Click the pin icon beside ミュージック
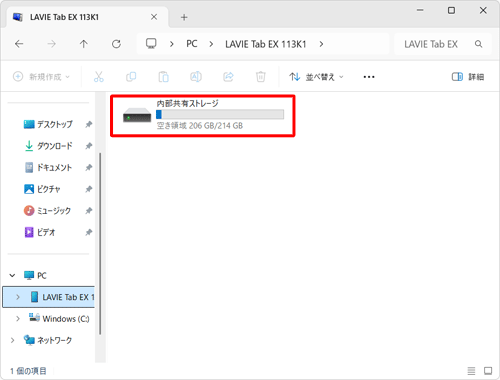The height and width of the screenshot is (380, 500). tap(88, 211)
